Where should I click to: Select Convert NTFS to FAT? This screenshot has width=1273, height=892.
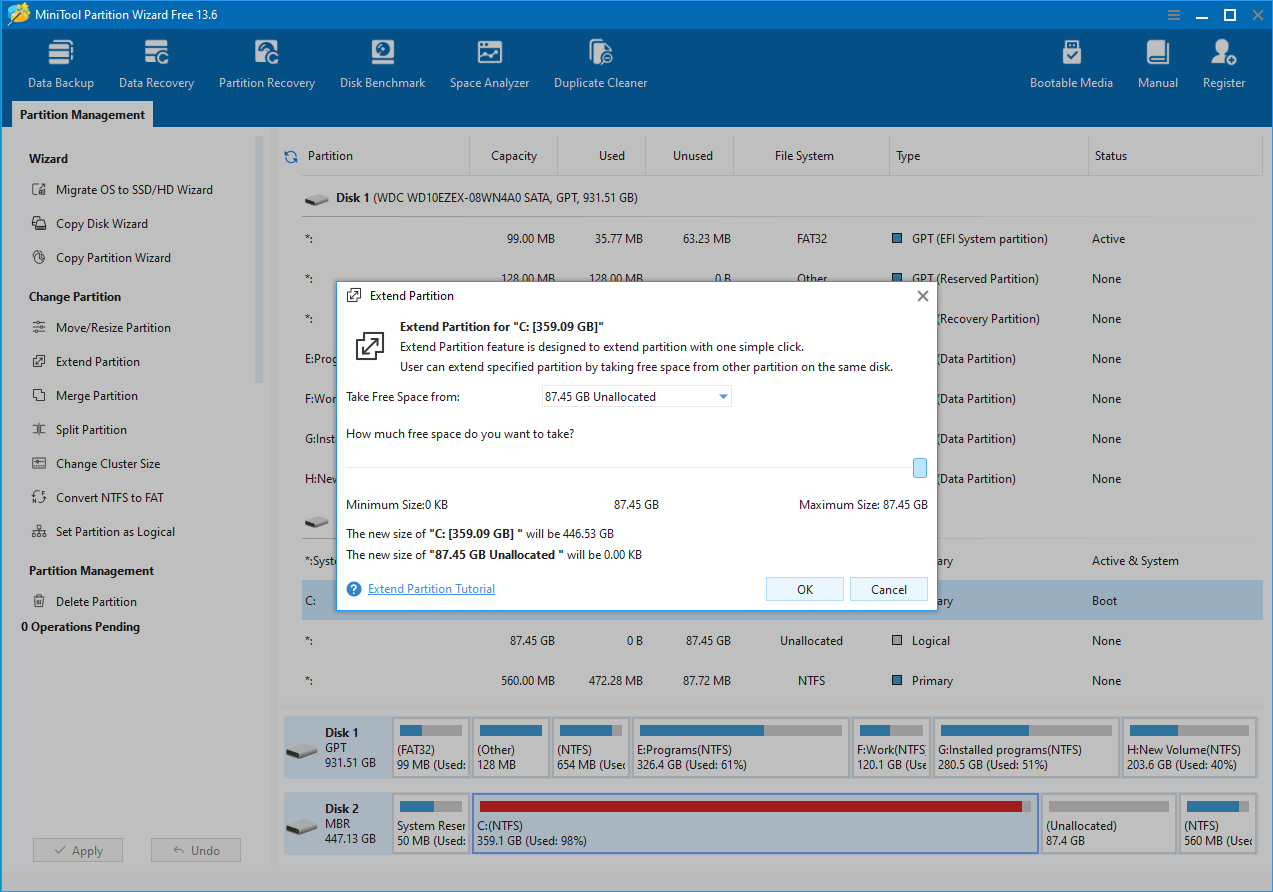point(98,498)
